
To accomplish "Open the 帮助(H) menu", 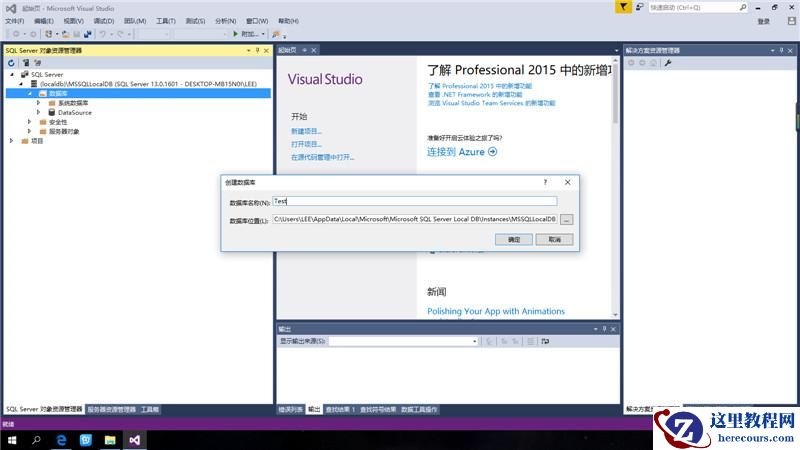I will [x=288, y=21].
